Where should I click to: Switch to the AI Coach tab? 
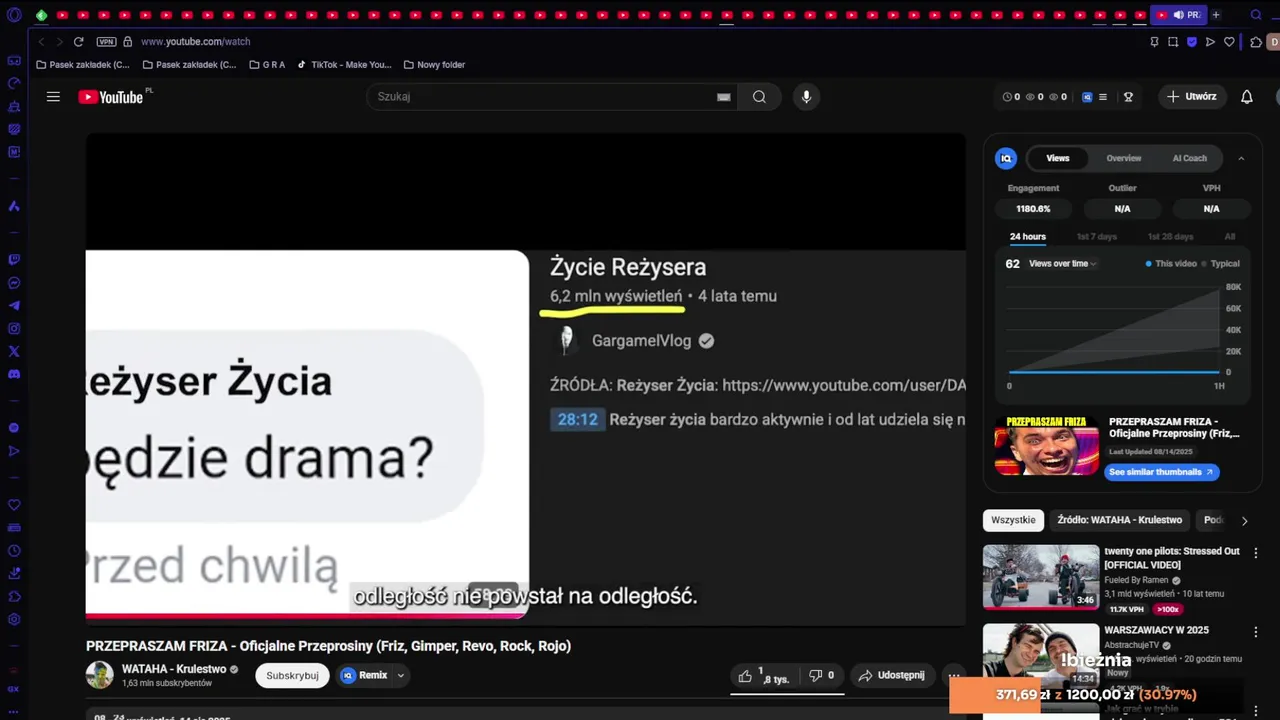[1190, 158]
